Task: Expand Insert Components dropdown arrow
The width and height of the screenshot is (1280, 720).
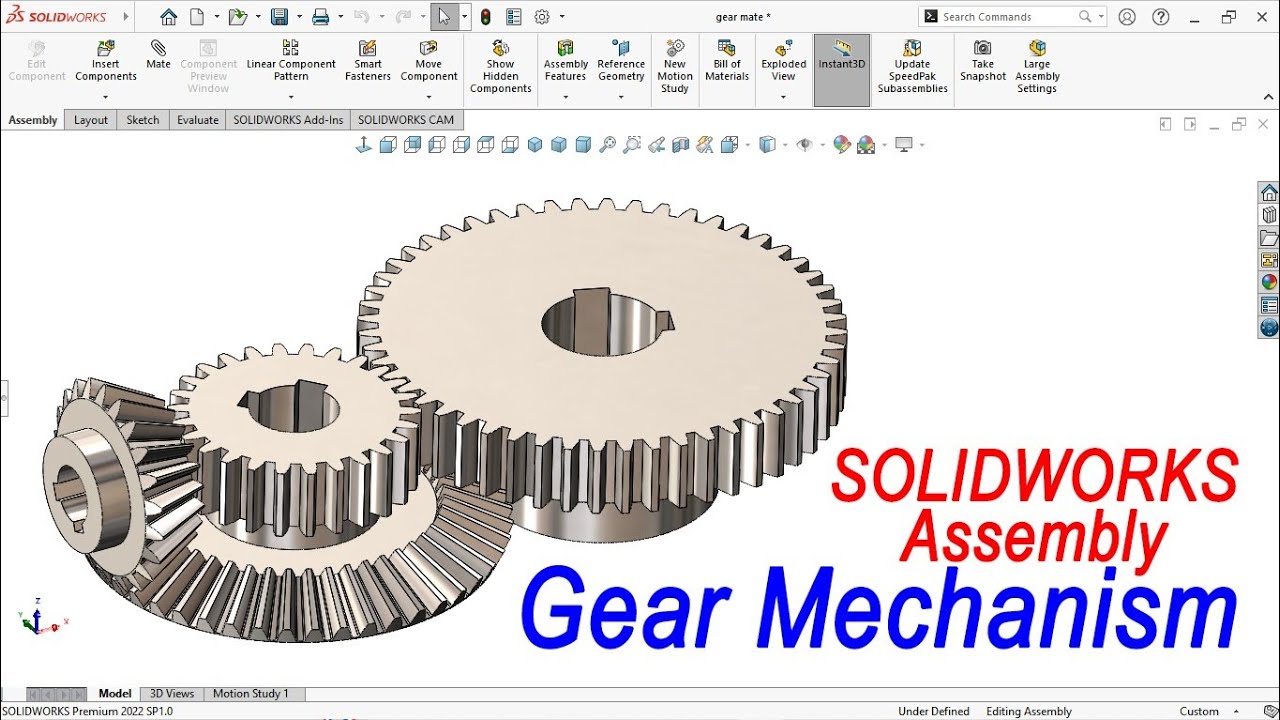Action: point(105,98)
